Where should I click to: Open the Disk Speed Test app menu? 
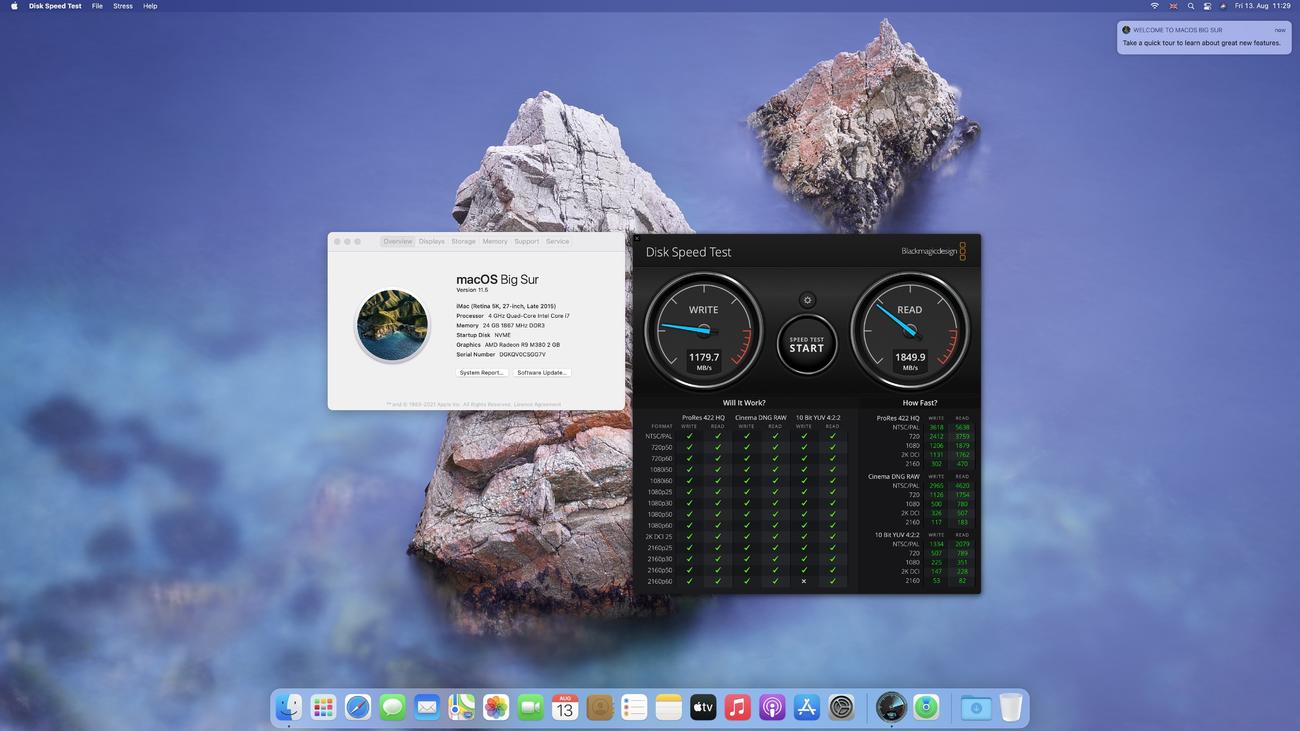[55, 6]
